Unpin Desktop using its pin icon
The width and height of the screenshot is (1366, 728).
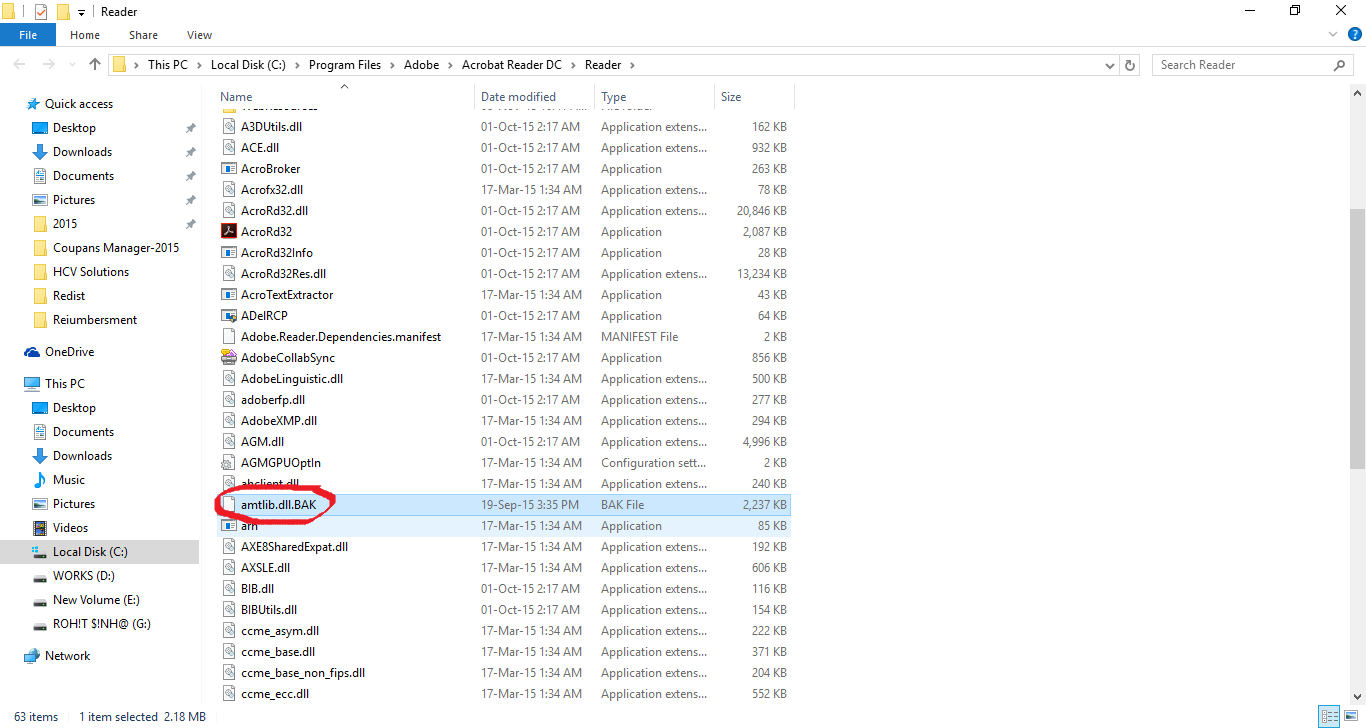[x=190, y=128]
